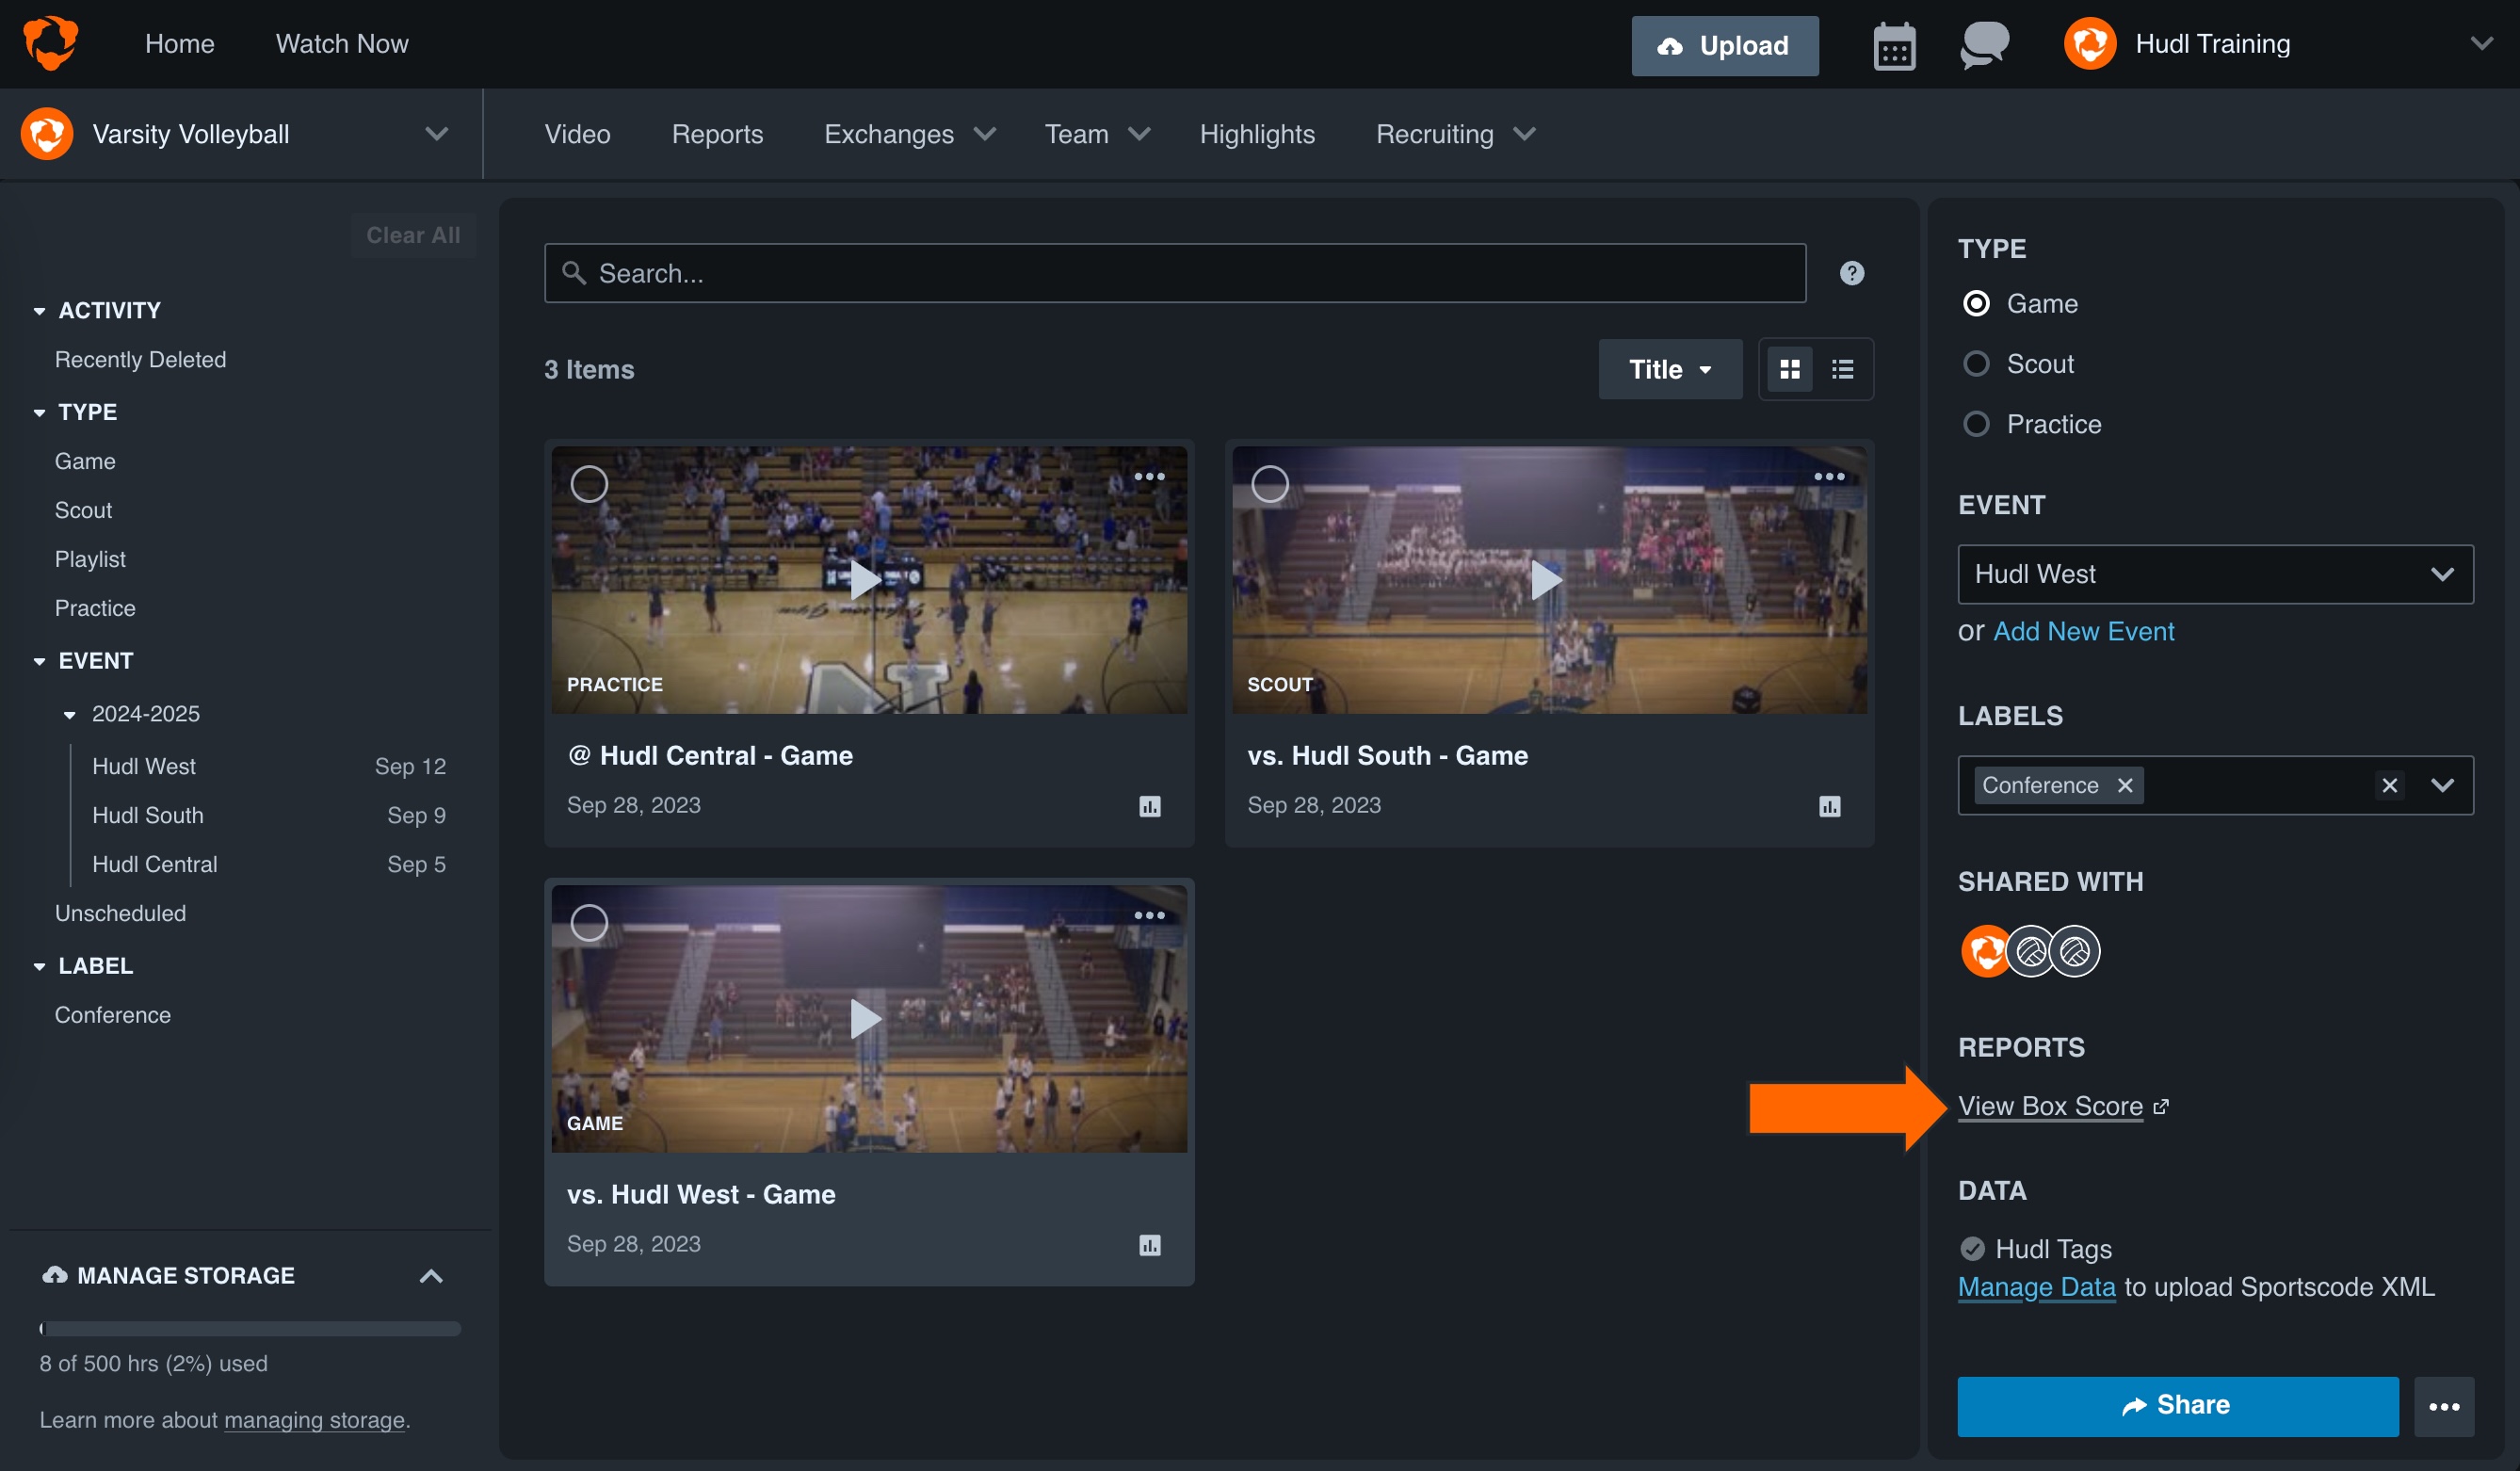The width and height of the screenshot is (2520, 1471).
Task: Click Add New Event link
Action: click(x=2083, y=631)
